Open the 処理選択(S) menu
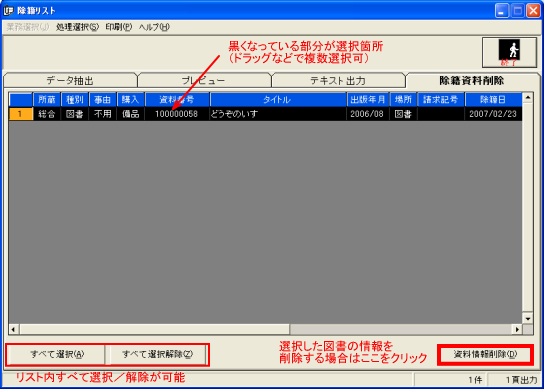Viewport: 544px width, 389px height. (x=77, y=27)
